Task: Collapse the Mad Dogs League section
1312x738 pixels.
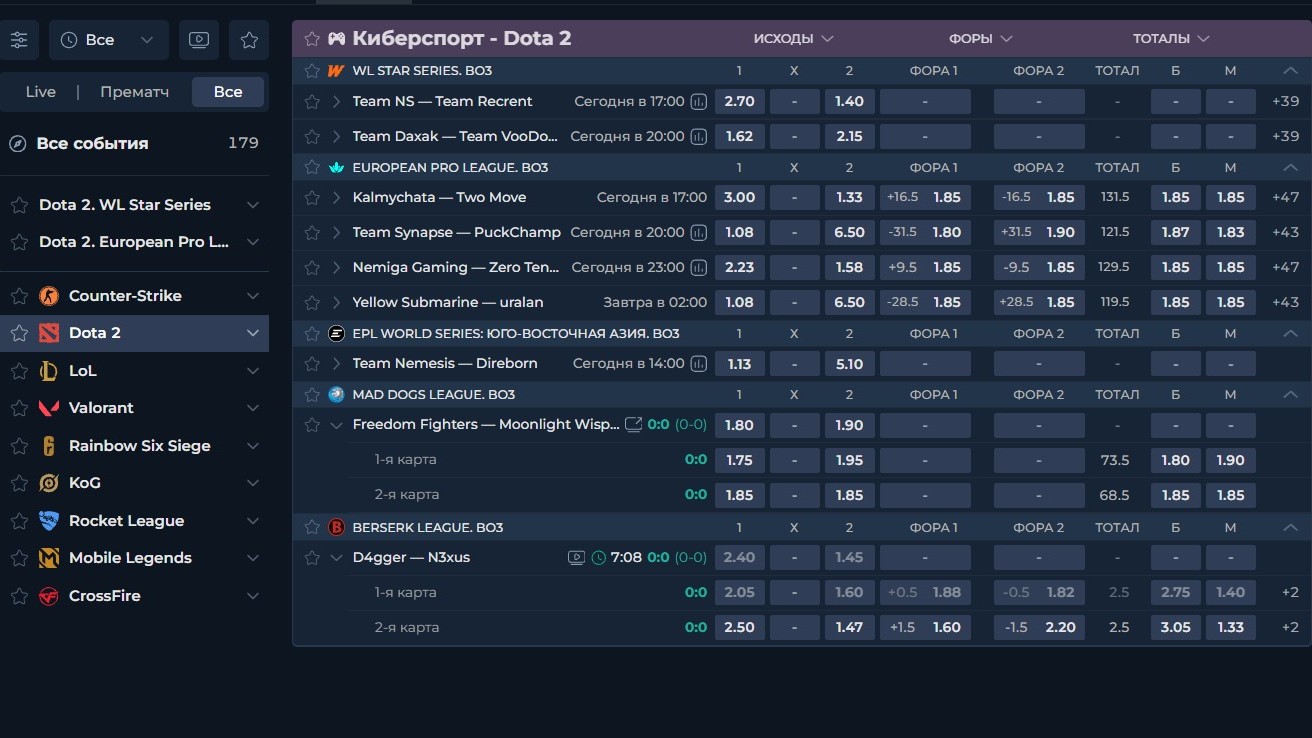Action: pyautogui.click(x=1290, y=394)
